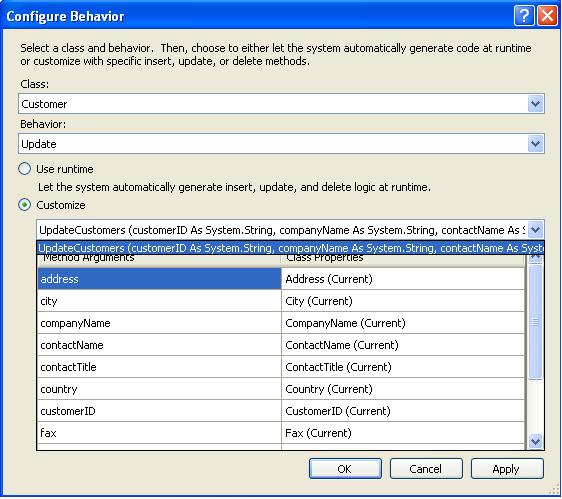Click the Customer class combo box
This screenshot has height=499, width=562.
pos(281,104)
